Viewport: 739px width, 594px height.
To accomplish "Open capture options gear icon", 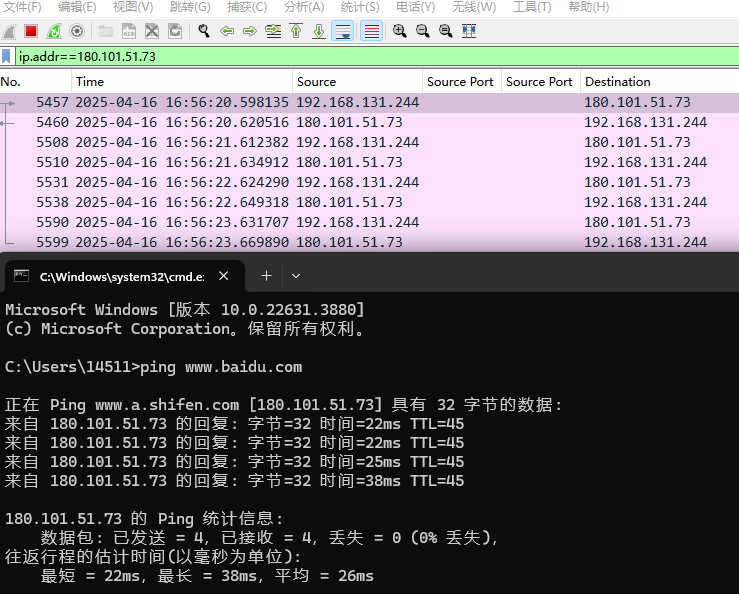I will 77,32.
